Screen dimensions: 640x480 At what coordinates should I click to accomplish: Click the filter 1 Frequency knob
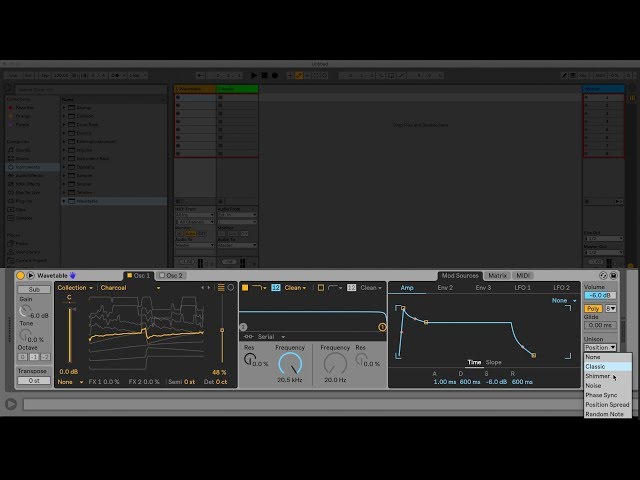(x=290, y=363)
